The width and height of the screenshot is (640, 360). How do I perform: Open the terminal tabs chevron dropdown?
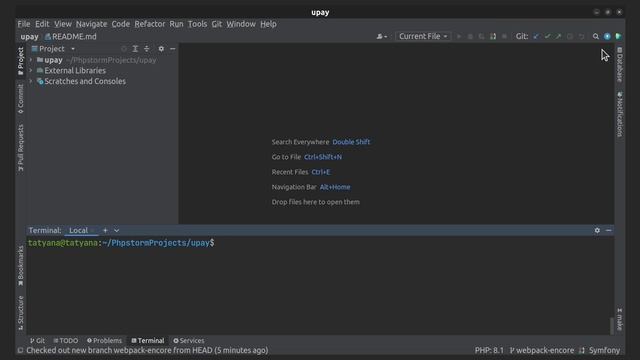pos(116,230)
